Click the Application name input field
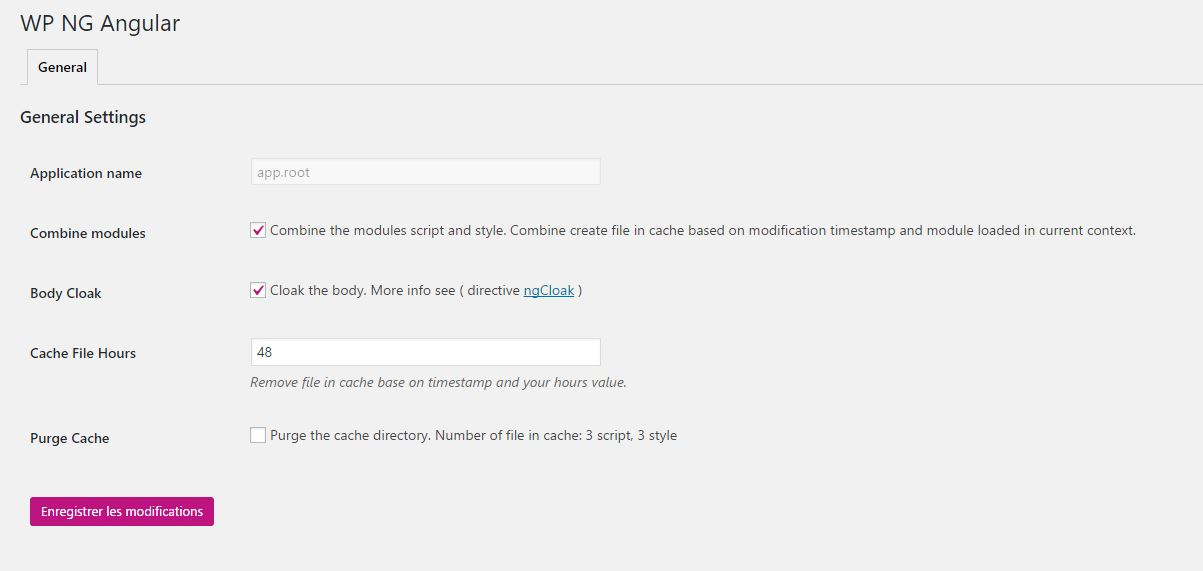 coord(425,172)
